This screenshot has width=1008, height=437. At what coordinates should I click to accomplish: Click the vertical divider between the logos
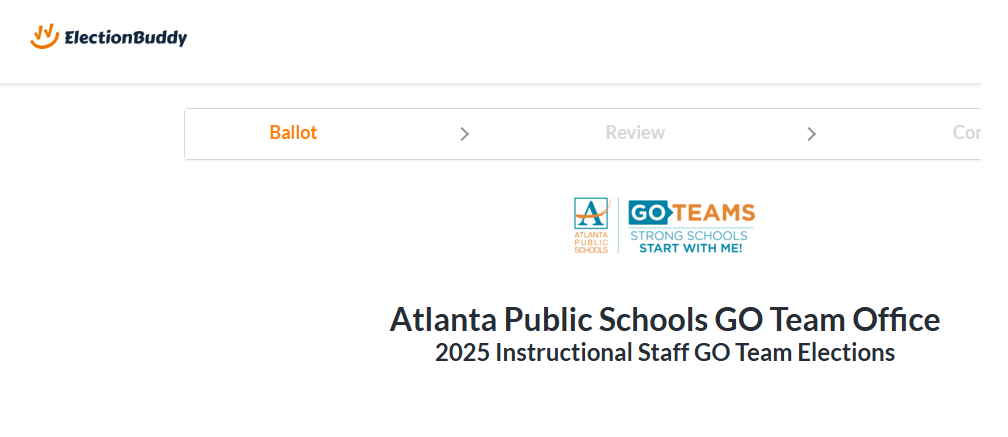click(x=618, y=225)
